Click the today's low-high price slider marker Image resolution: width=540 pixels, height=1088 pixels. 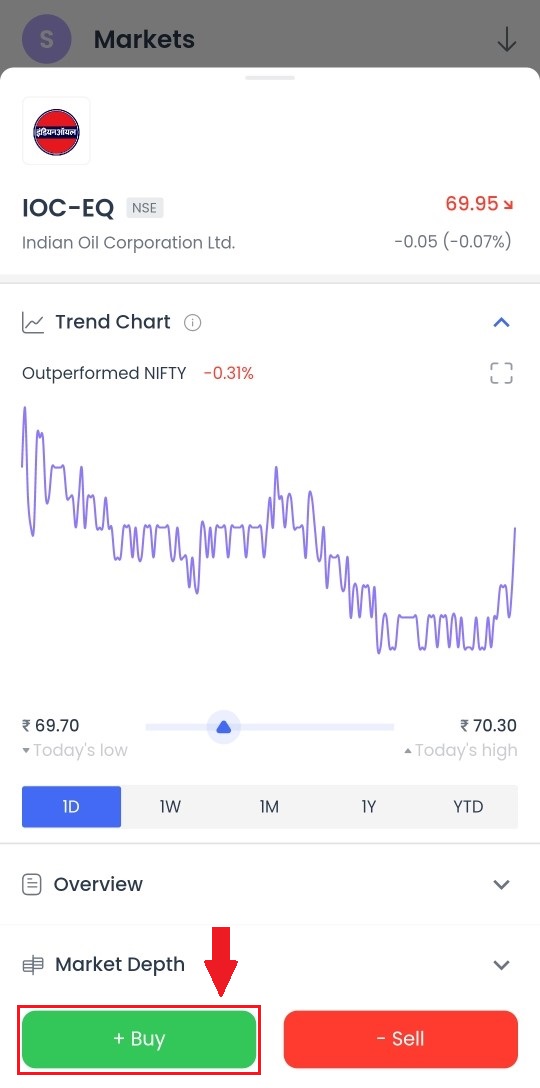pyautogui.click(x=223, y=727)
